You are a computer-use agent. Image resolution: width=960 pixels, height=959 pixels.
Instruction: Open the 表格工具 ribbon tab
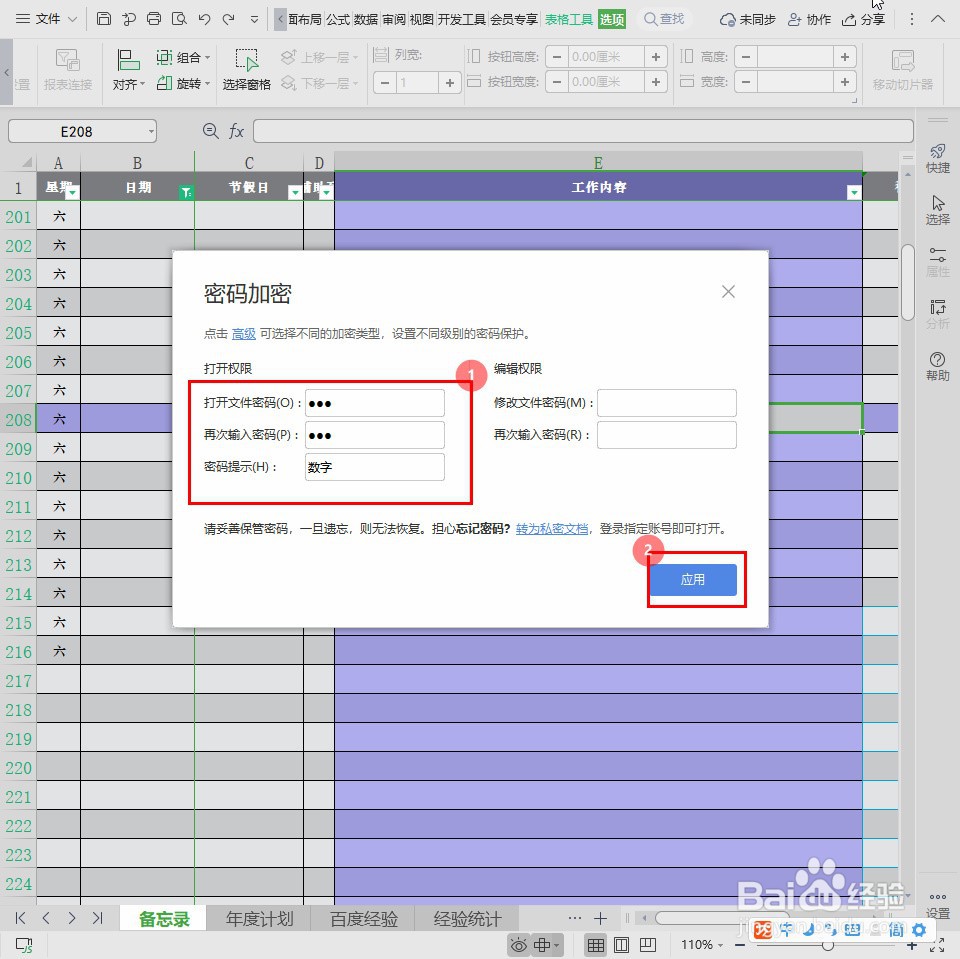[x=569, y=20]
